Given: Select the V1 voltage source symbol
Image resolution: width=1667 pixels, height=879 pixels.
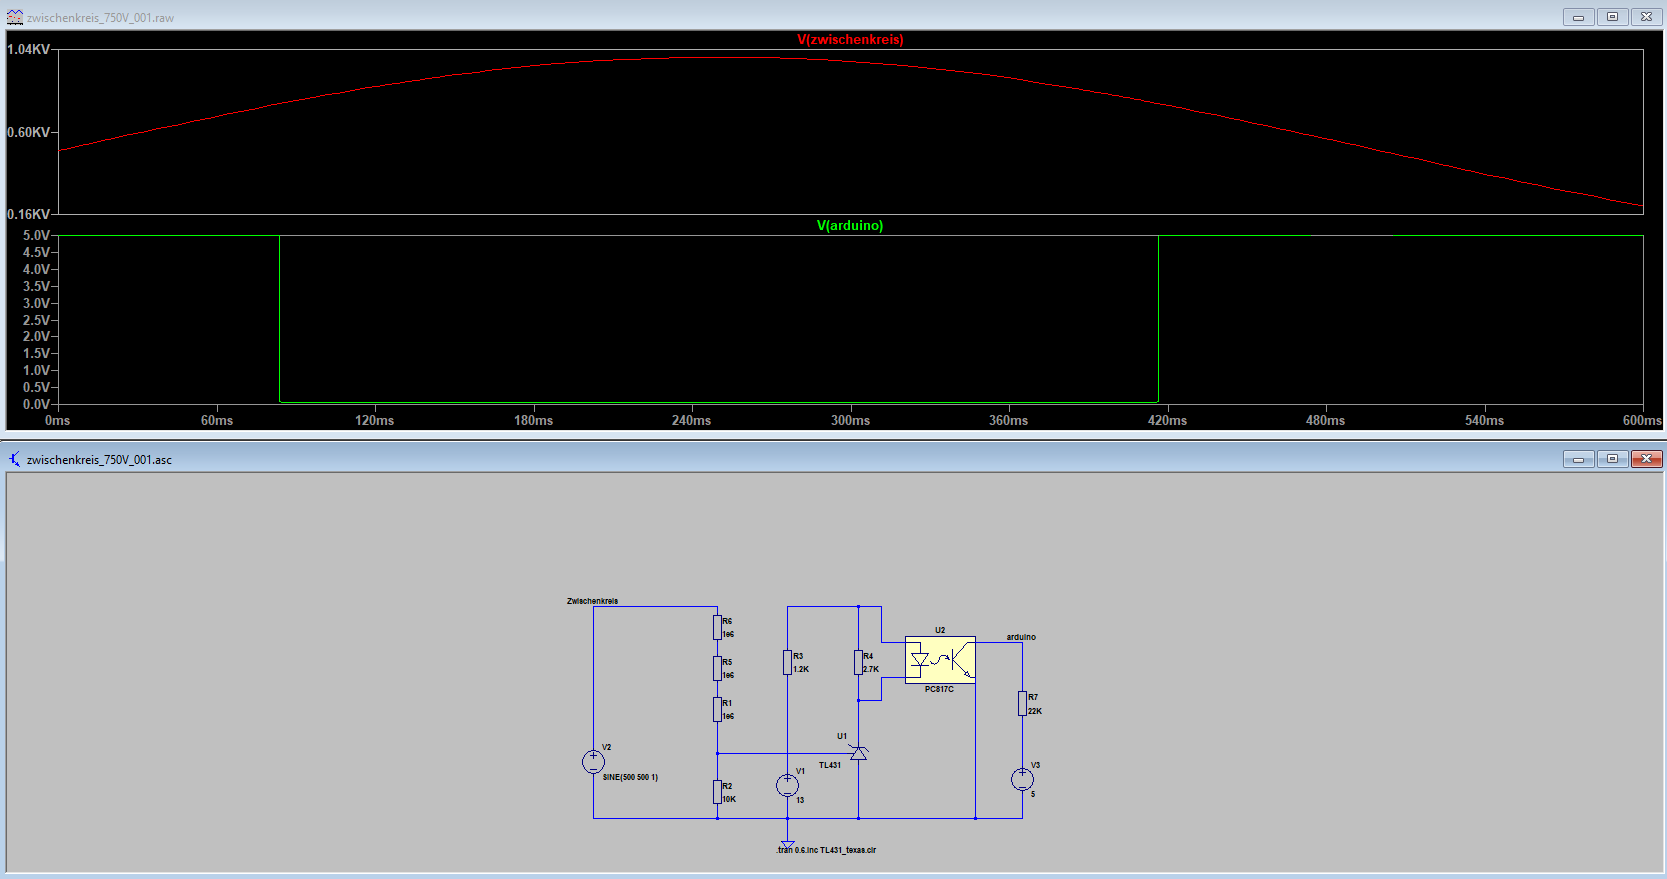Looking at the screenshot, I should click(787, 785).
